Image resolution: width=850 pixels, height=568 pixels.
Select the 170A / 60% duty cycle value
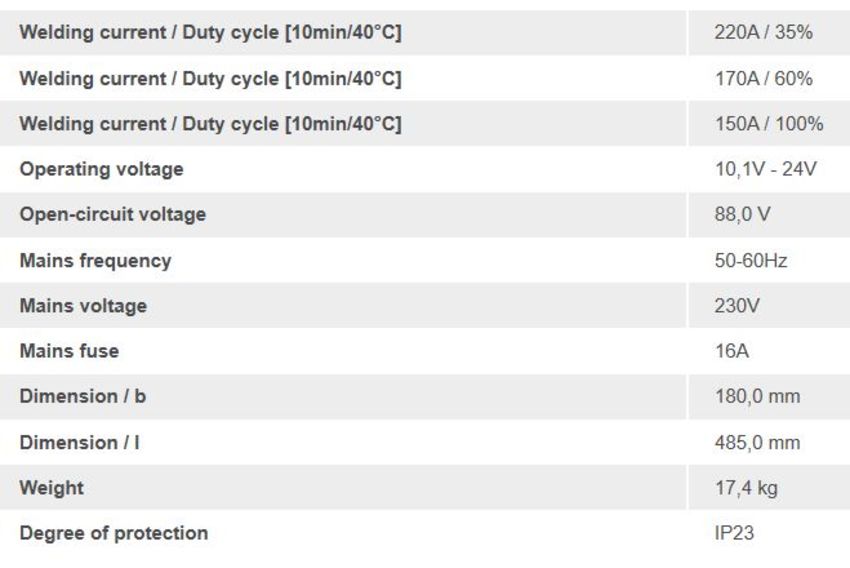click(x=763, y=78)
